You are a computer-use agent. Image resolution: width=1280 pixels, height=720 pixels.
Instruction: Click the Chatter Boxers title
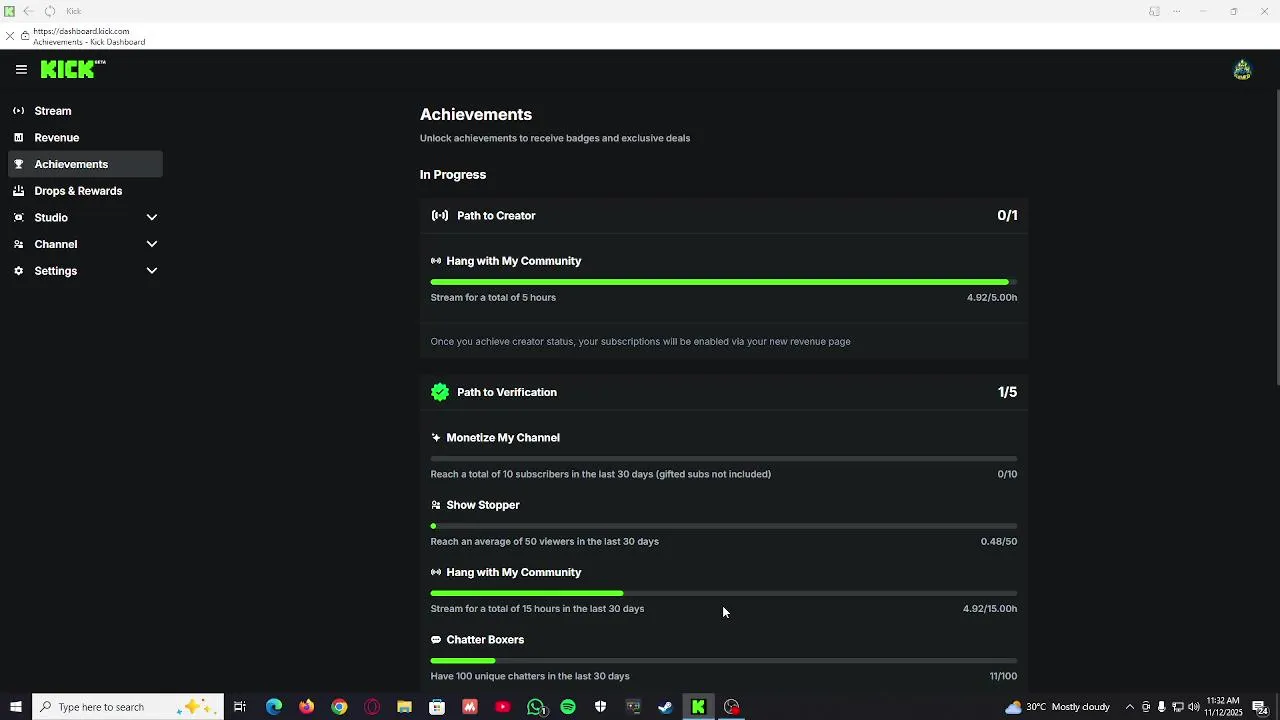coord(485,640)
